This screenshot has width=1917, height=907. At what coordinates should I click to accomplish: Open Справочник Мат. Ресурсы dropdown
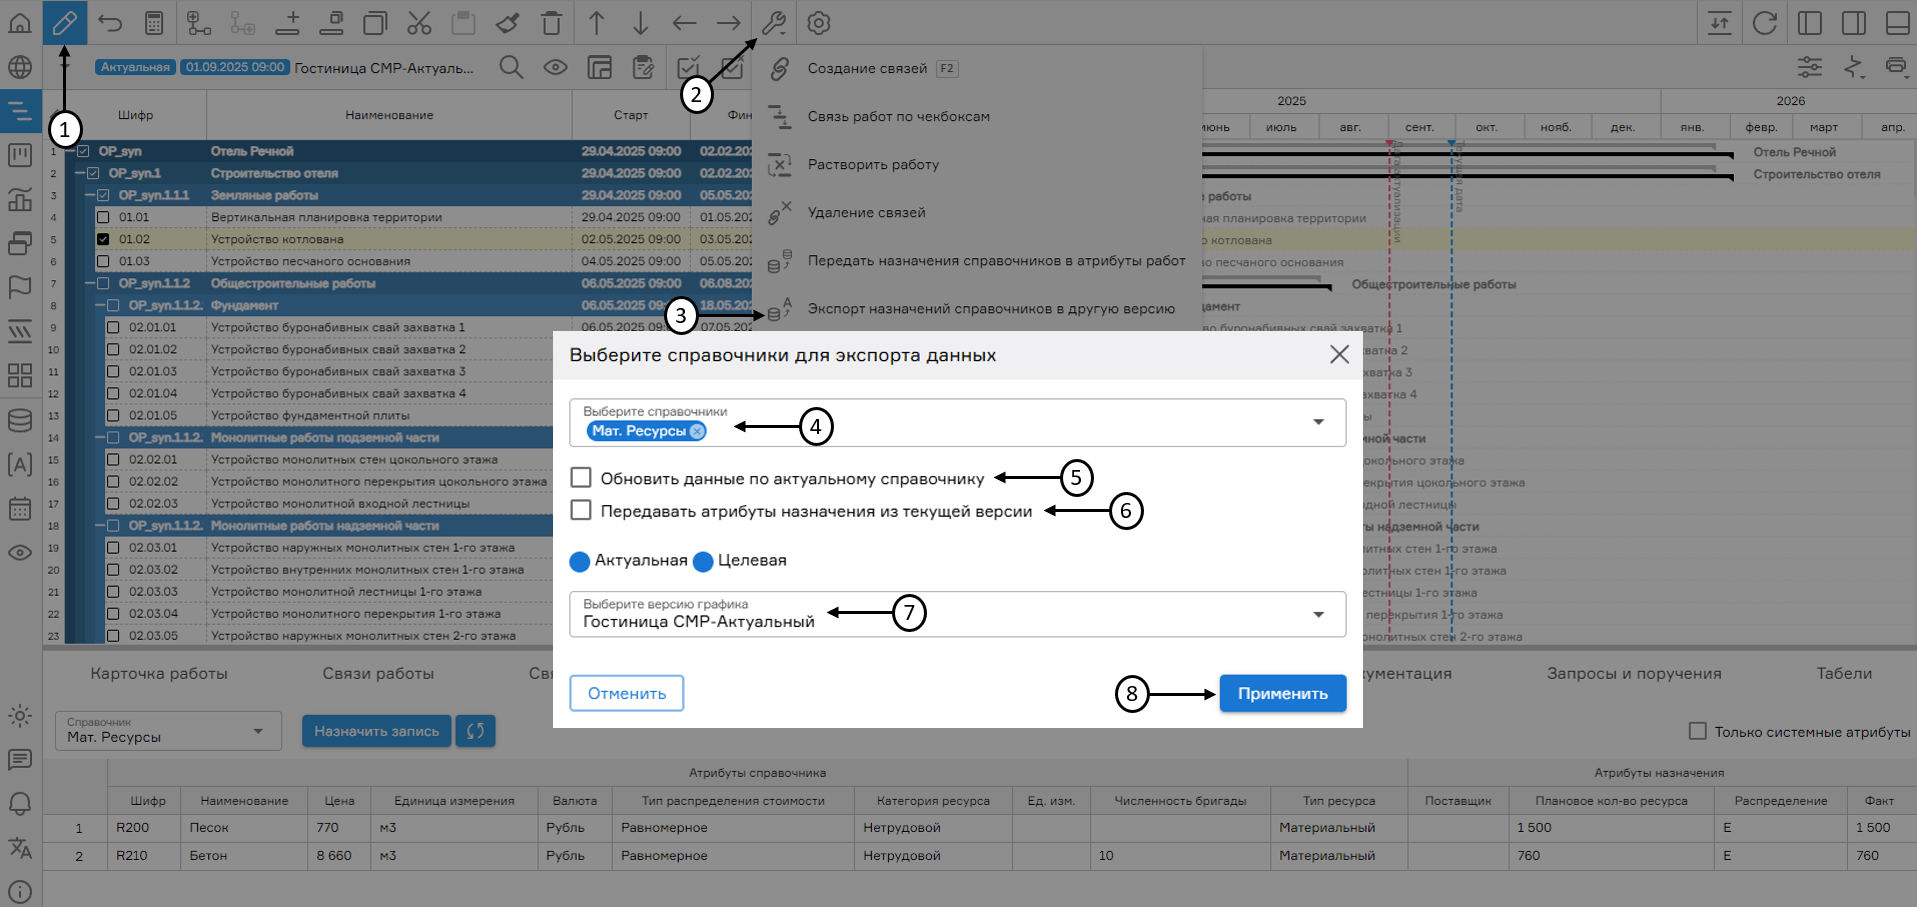pyautogui.click(x=255, y=731)
